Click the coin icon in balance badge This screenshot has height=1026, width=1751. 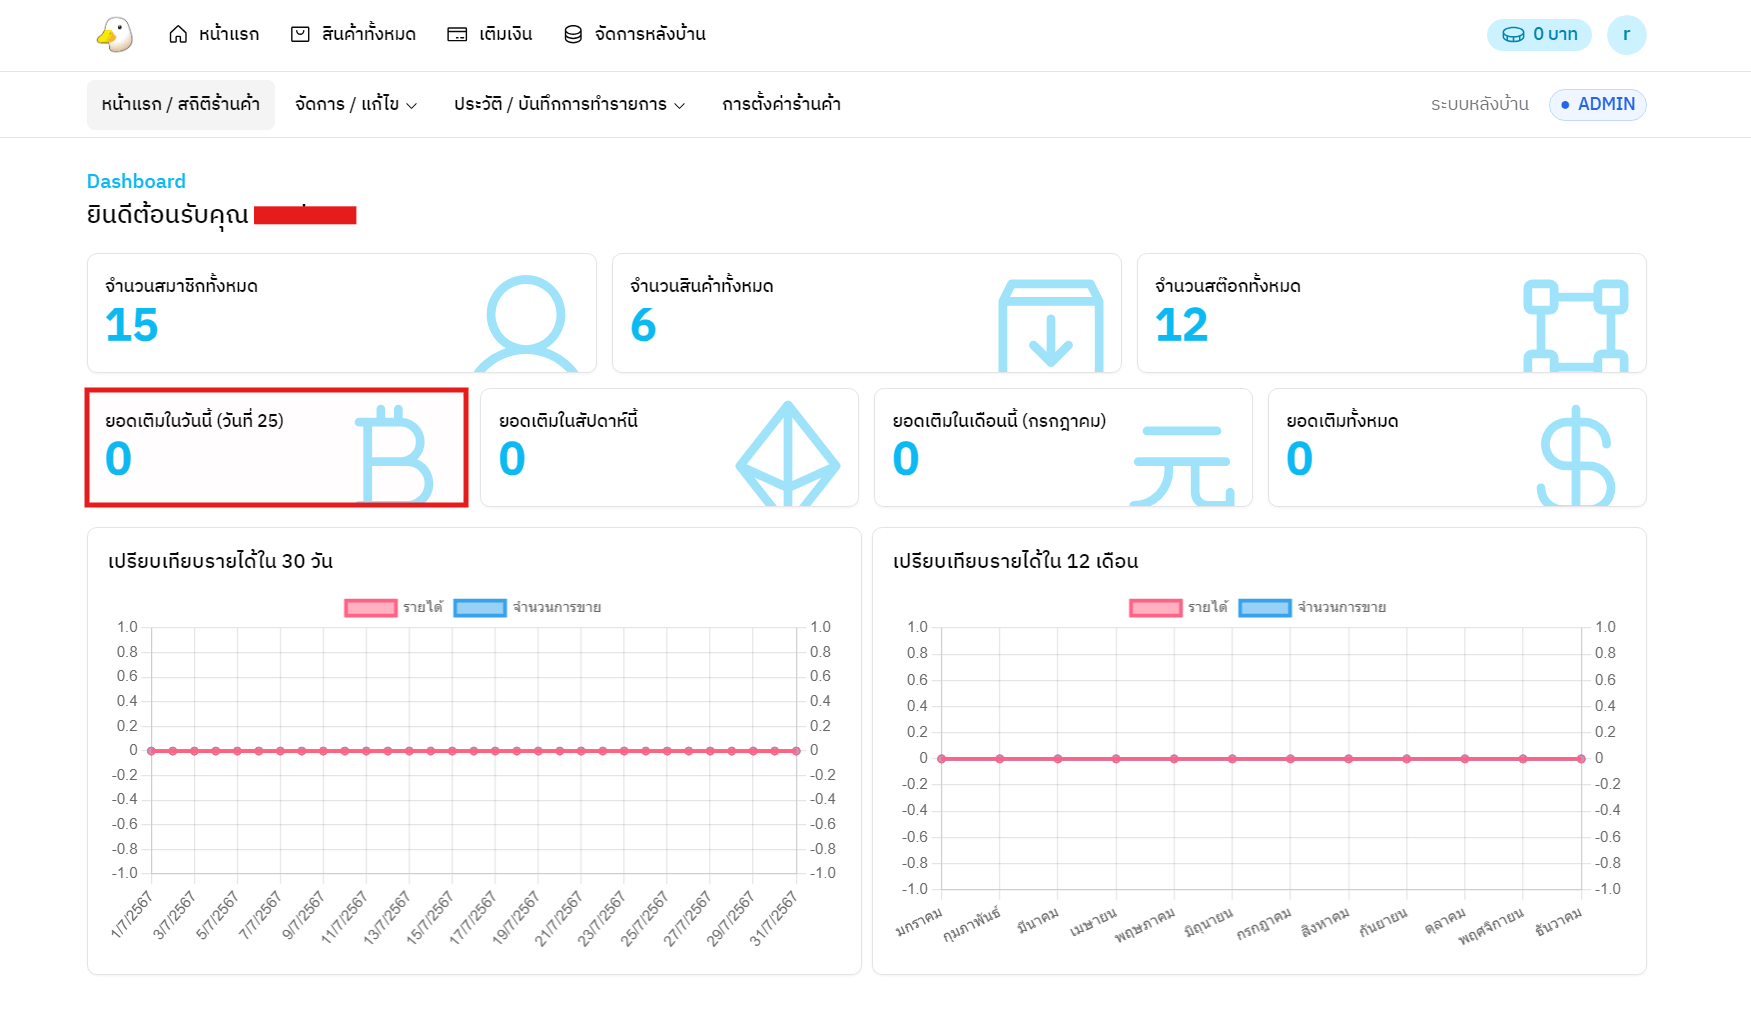tap(1513, 35)
